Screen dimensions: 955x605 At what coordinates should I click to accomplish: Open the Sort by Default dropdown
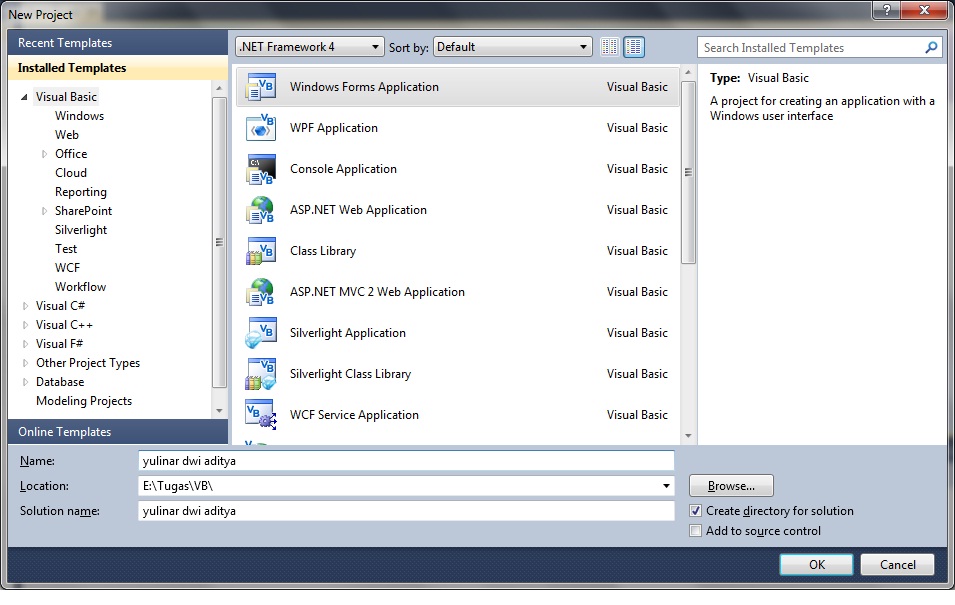click(x=512, y=47)
